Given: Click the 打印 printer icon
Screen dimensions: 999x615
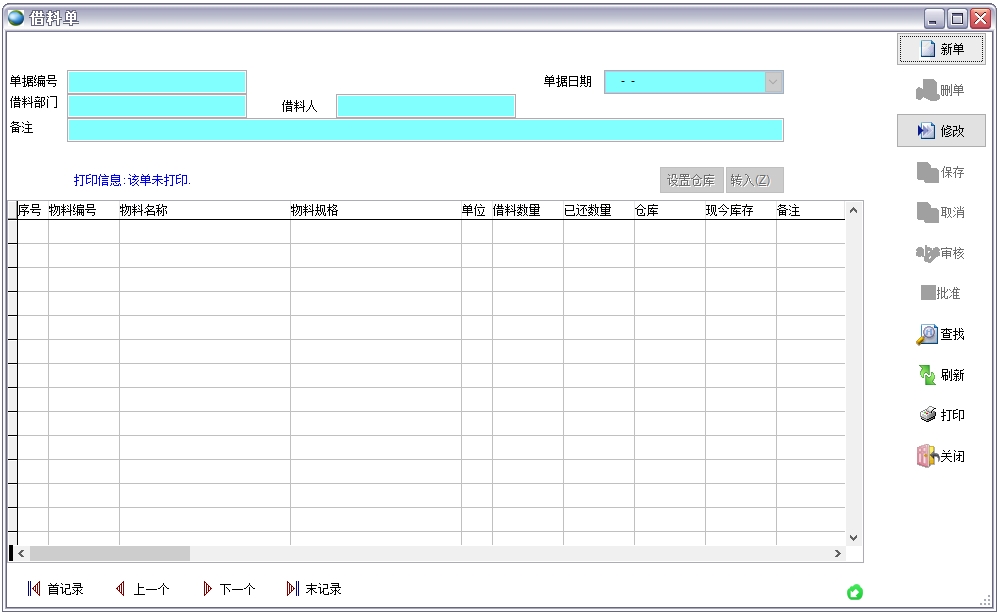Looking at the screenshot, I should tap(927, 415).
